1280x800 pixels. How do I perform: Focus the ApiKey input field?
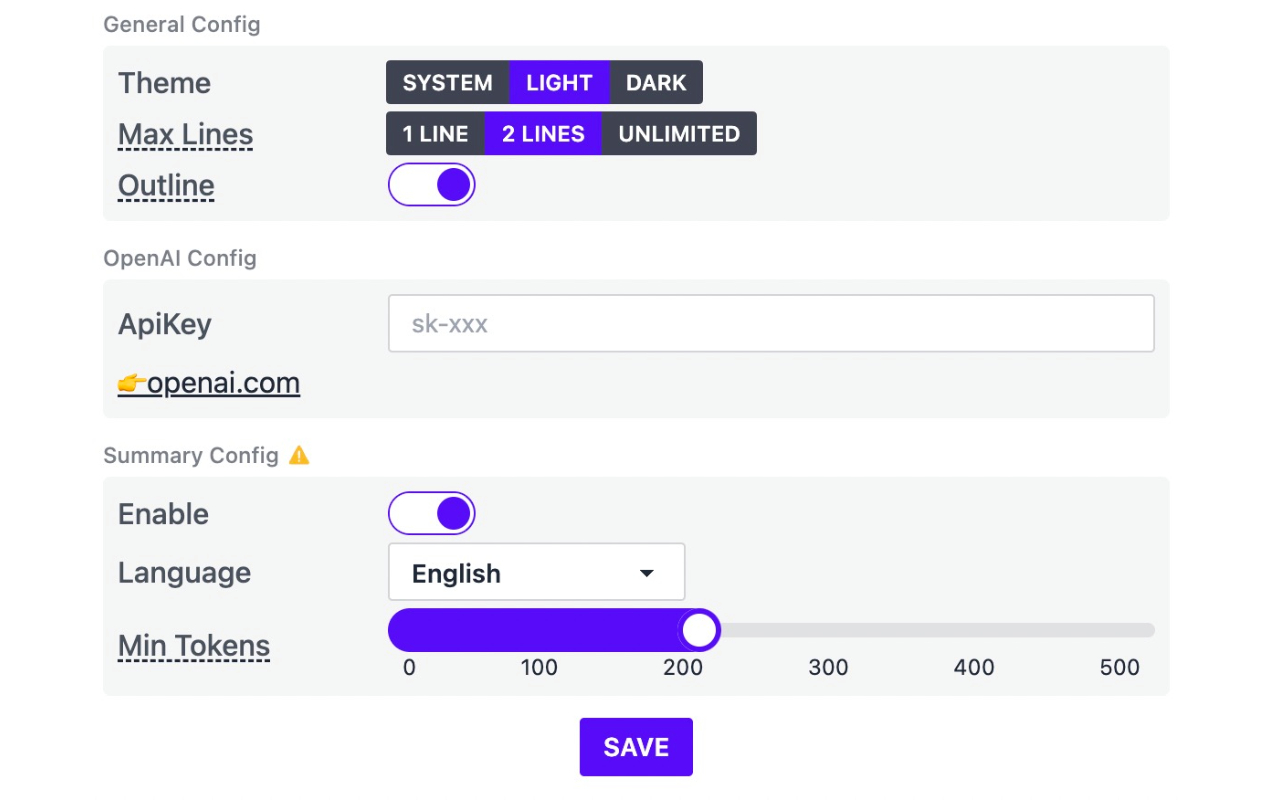[771, 324]
